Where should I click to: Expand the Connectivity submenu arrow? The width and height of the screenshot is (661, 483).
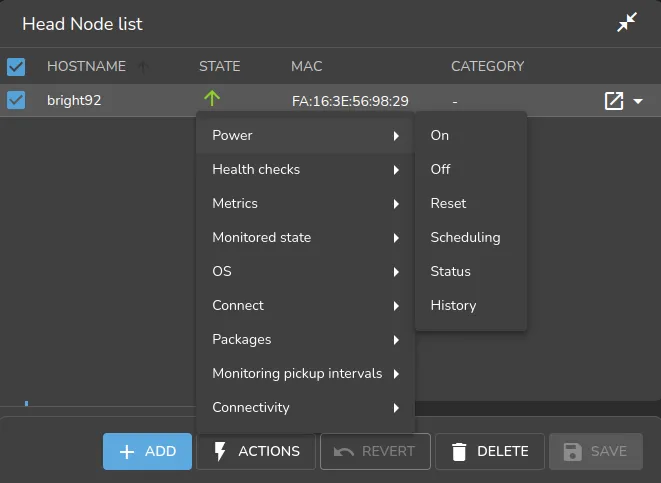pyautogui.click(x=396, y=408)
